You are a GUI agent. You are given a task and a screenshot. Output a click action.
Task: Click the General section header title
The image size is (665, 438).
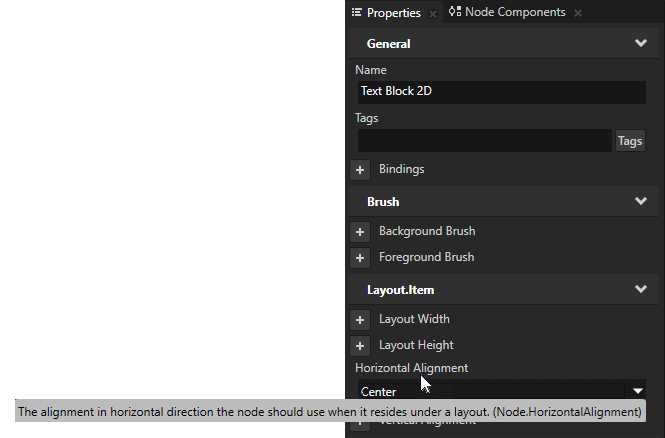point(389,44)
